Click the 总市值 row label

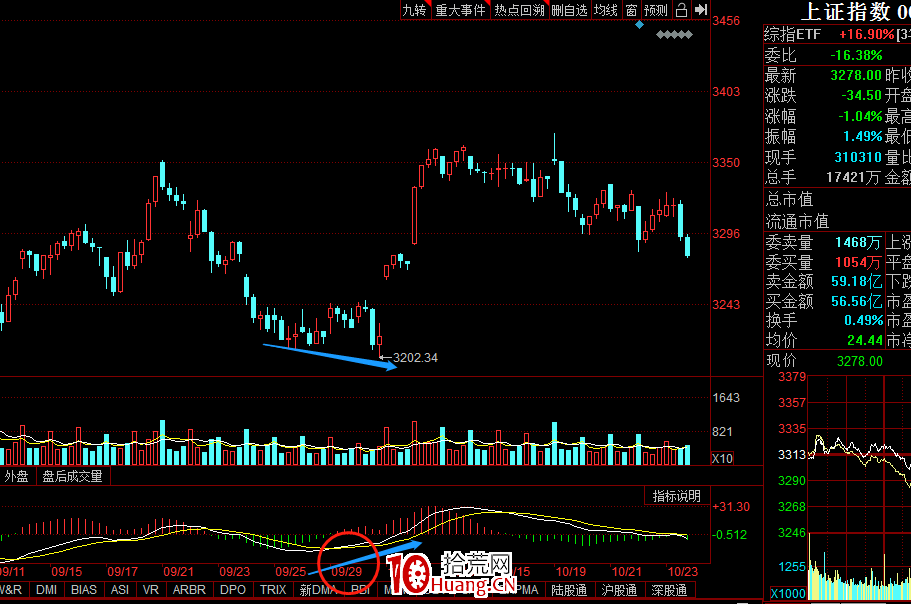(789, 200)
